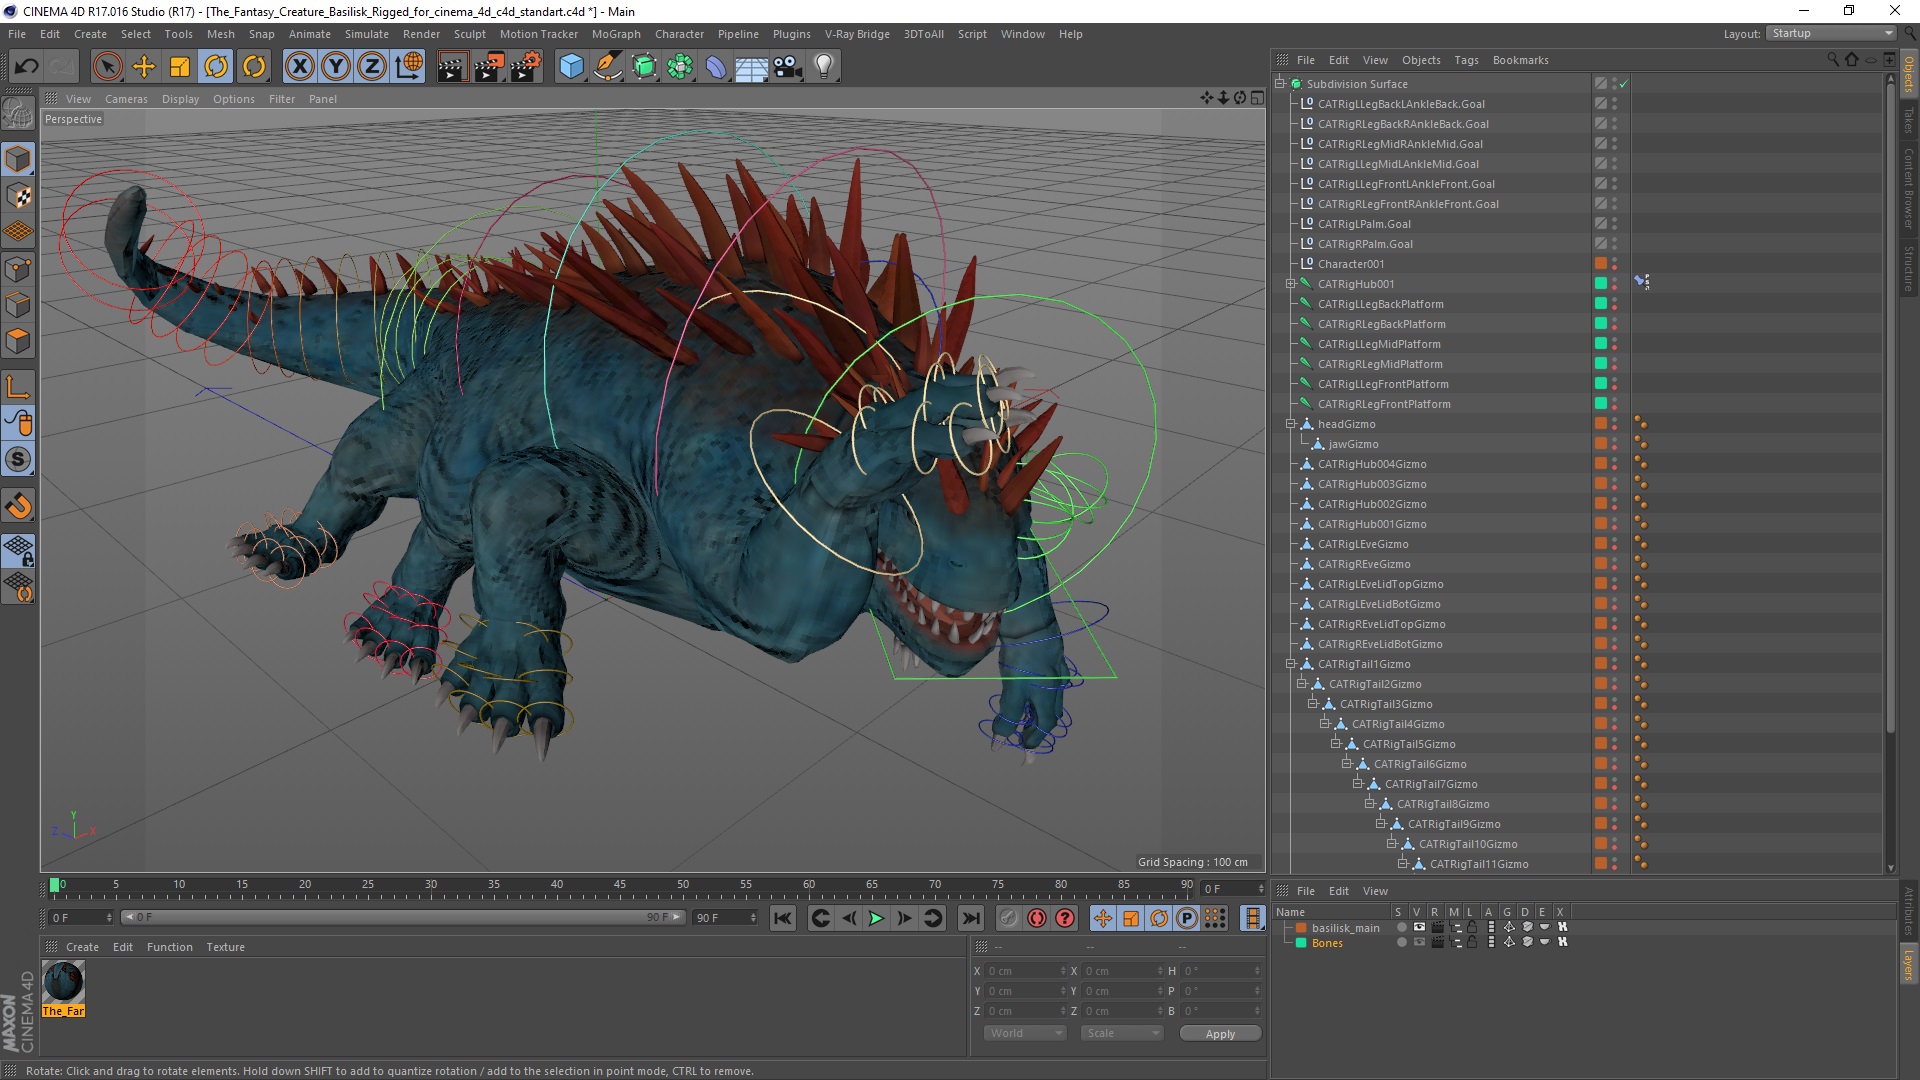
Task: Click frame 45 on timeline ruler
Action: tap(619, 884)
